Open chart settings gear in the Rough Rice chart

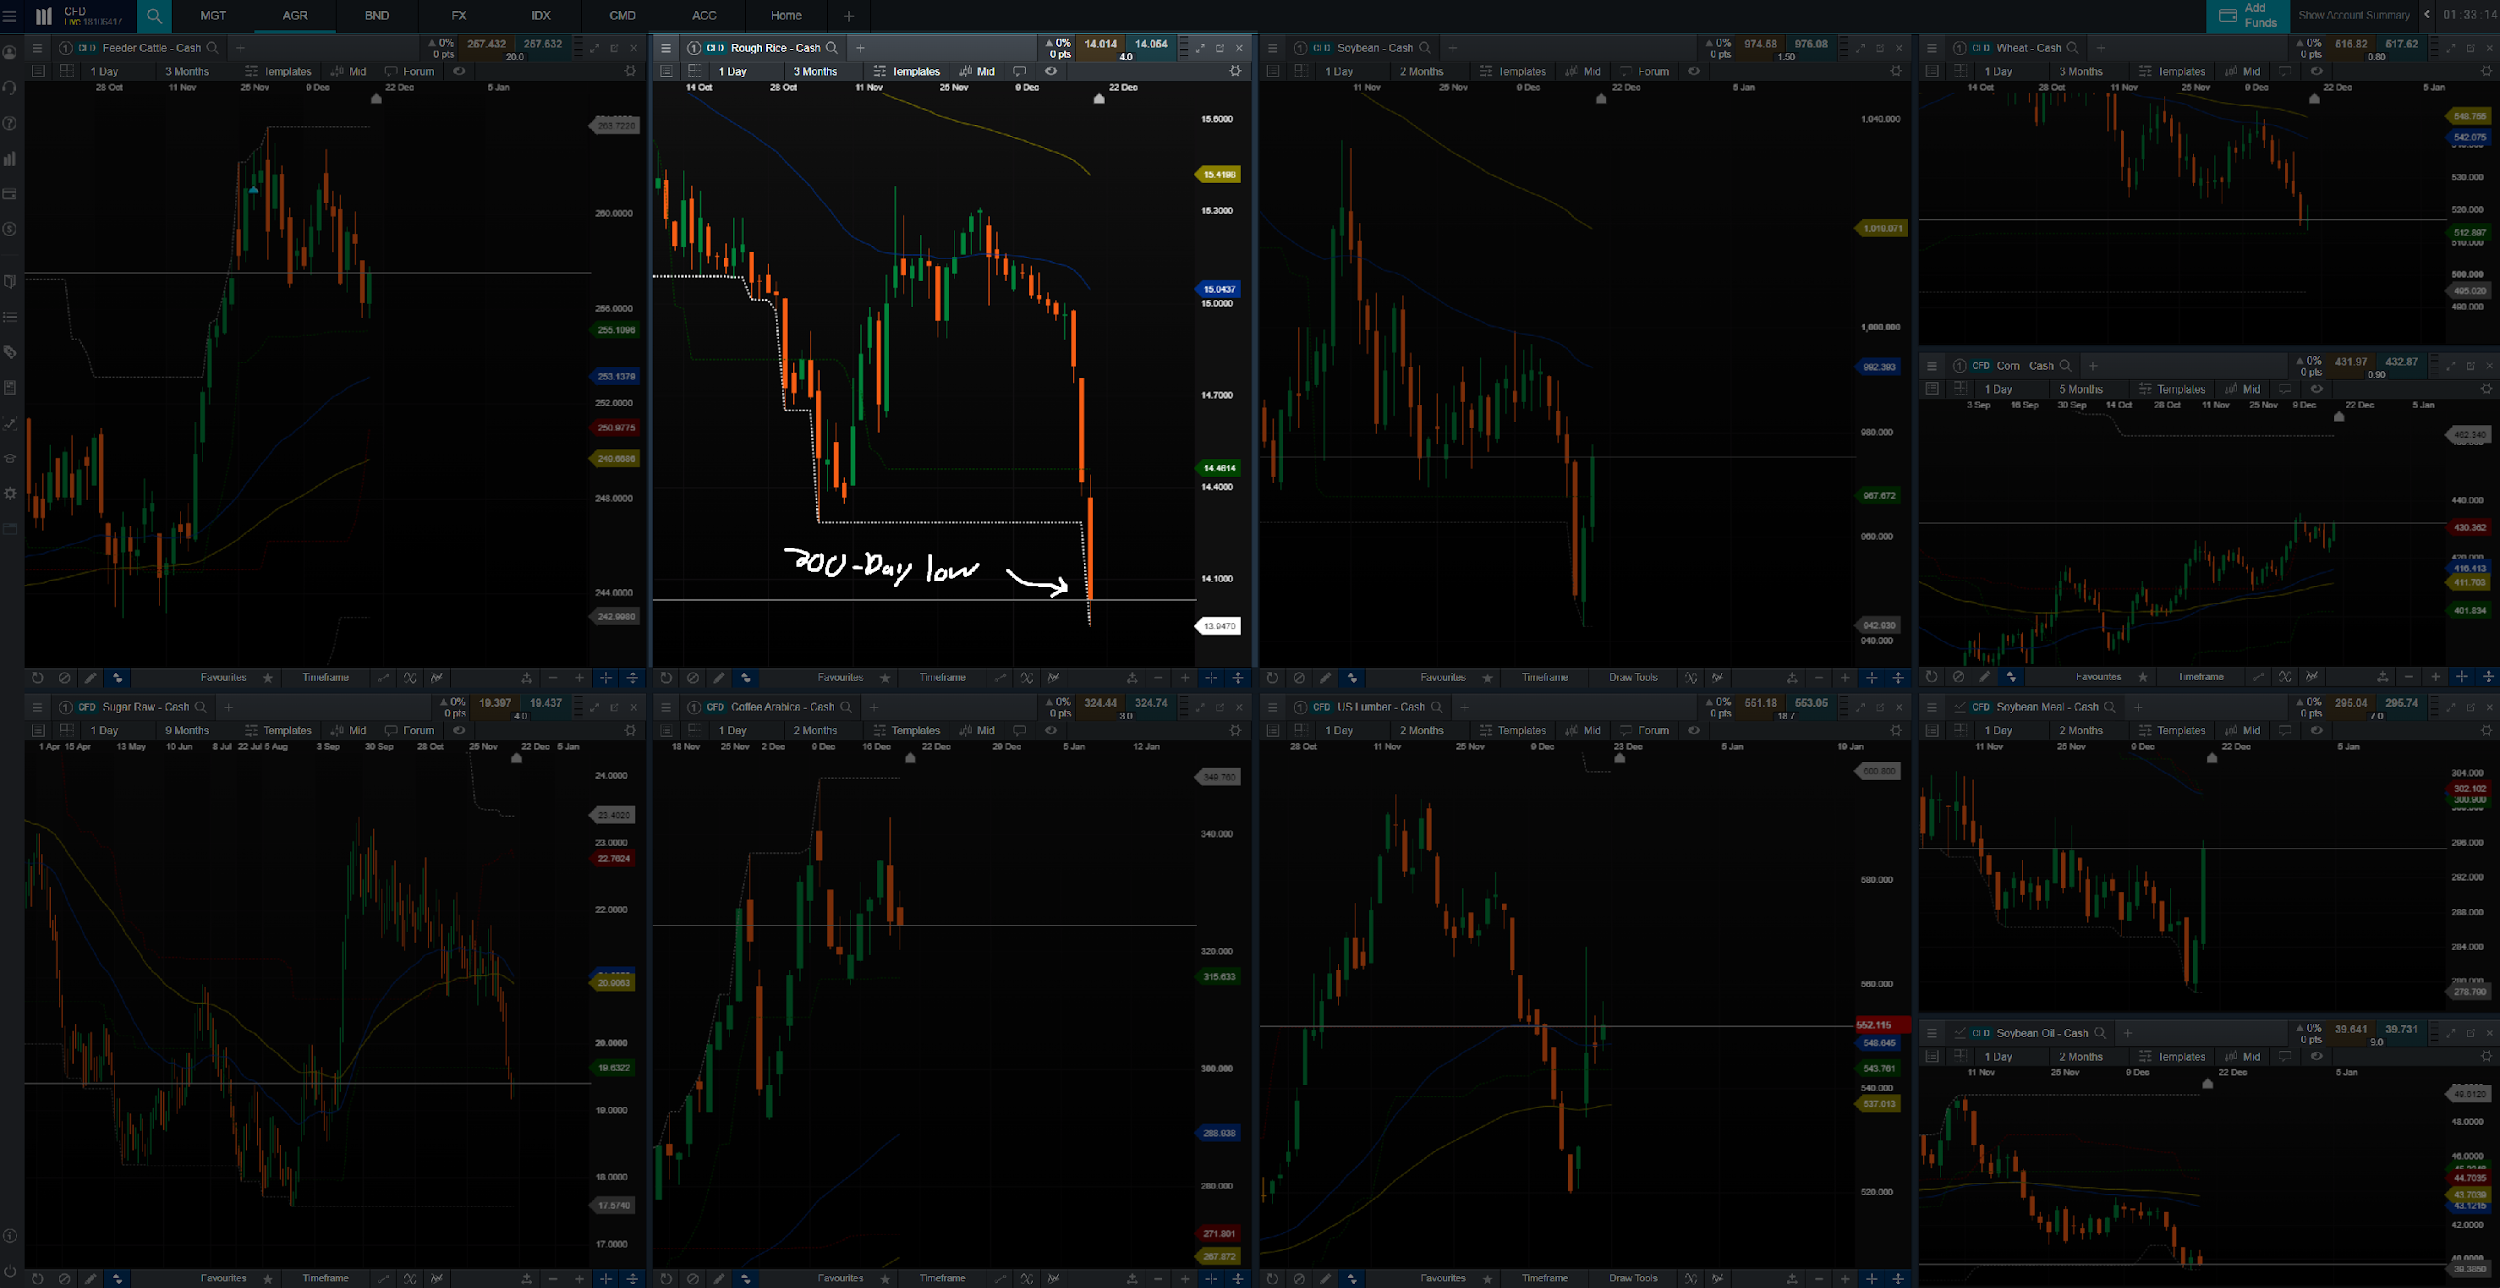(x=1236, y=71)
